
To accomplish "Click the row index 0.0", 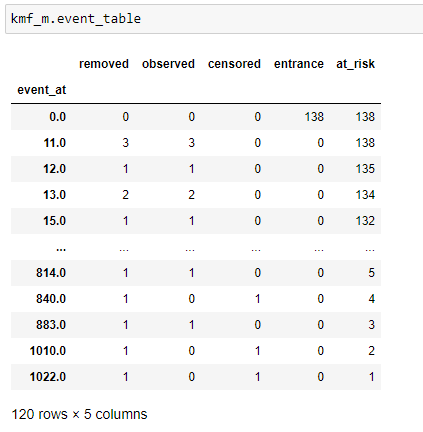I will click(58, 117).
